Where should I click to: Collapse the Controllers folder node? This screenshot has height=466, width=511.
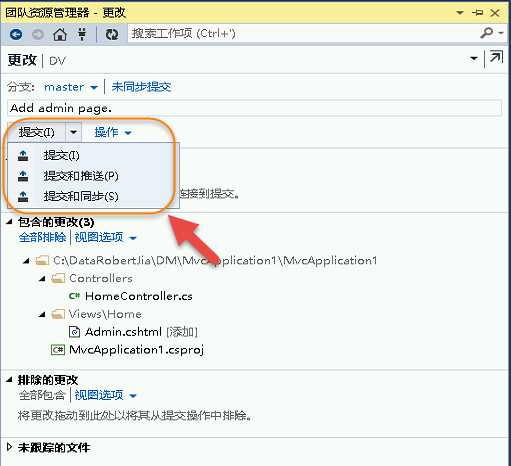(x=42, y=279)
